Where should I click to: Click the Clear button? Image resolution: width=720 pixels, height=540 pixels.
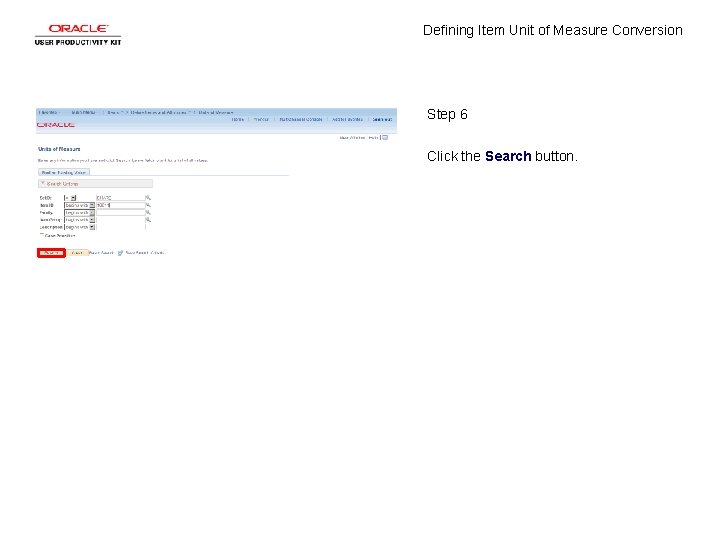(77, 253)
